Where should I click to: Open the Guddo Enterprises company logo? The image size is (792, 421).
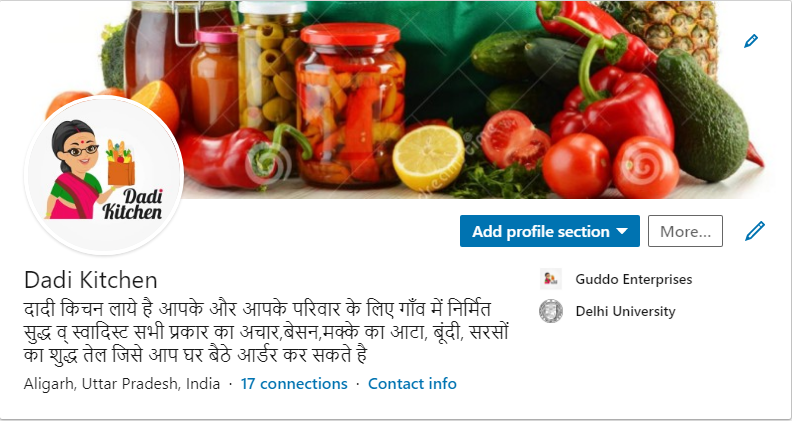[x=551, y=279]
